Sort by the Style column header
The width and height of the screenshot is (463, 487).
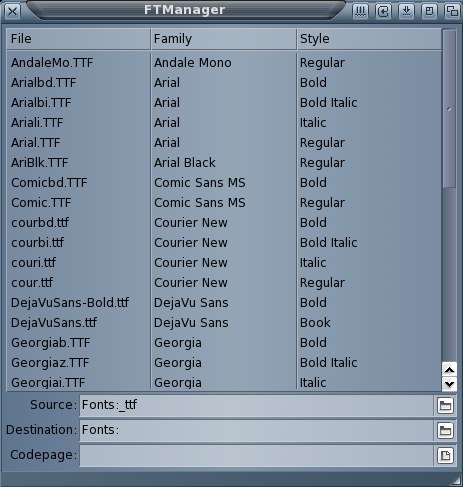pos(369,39)
